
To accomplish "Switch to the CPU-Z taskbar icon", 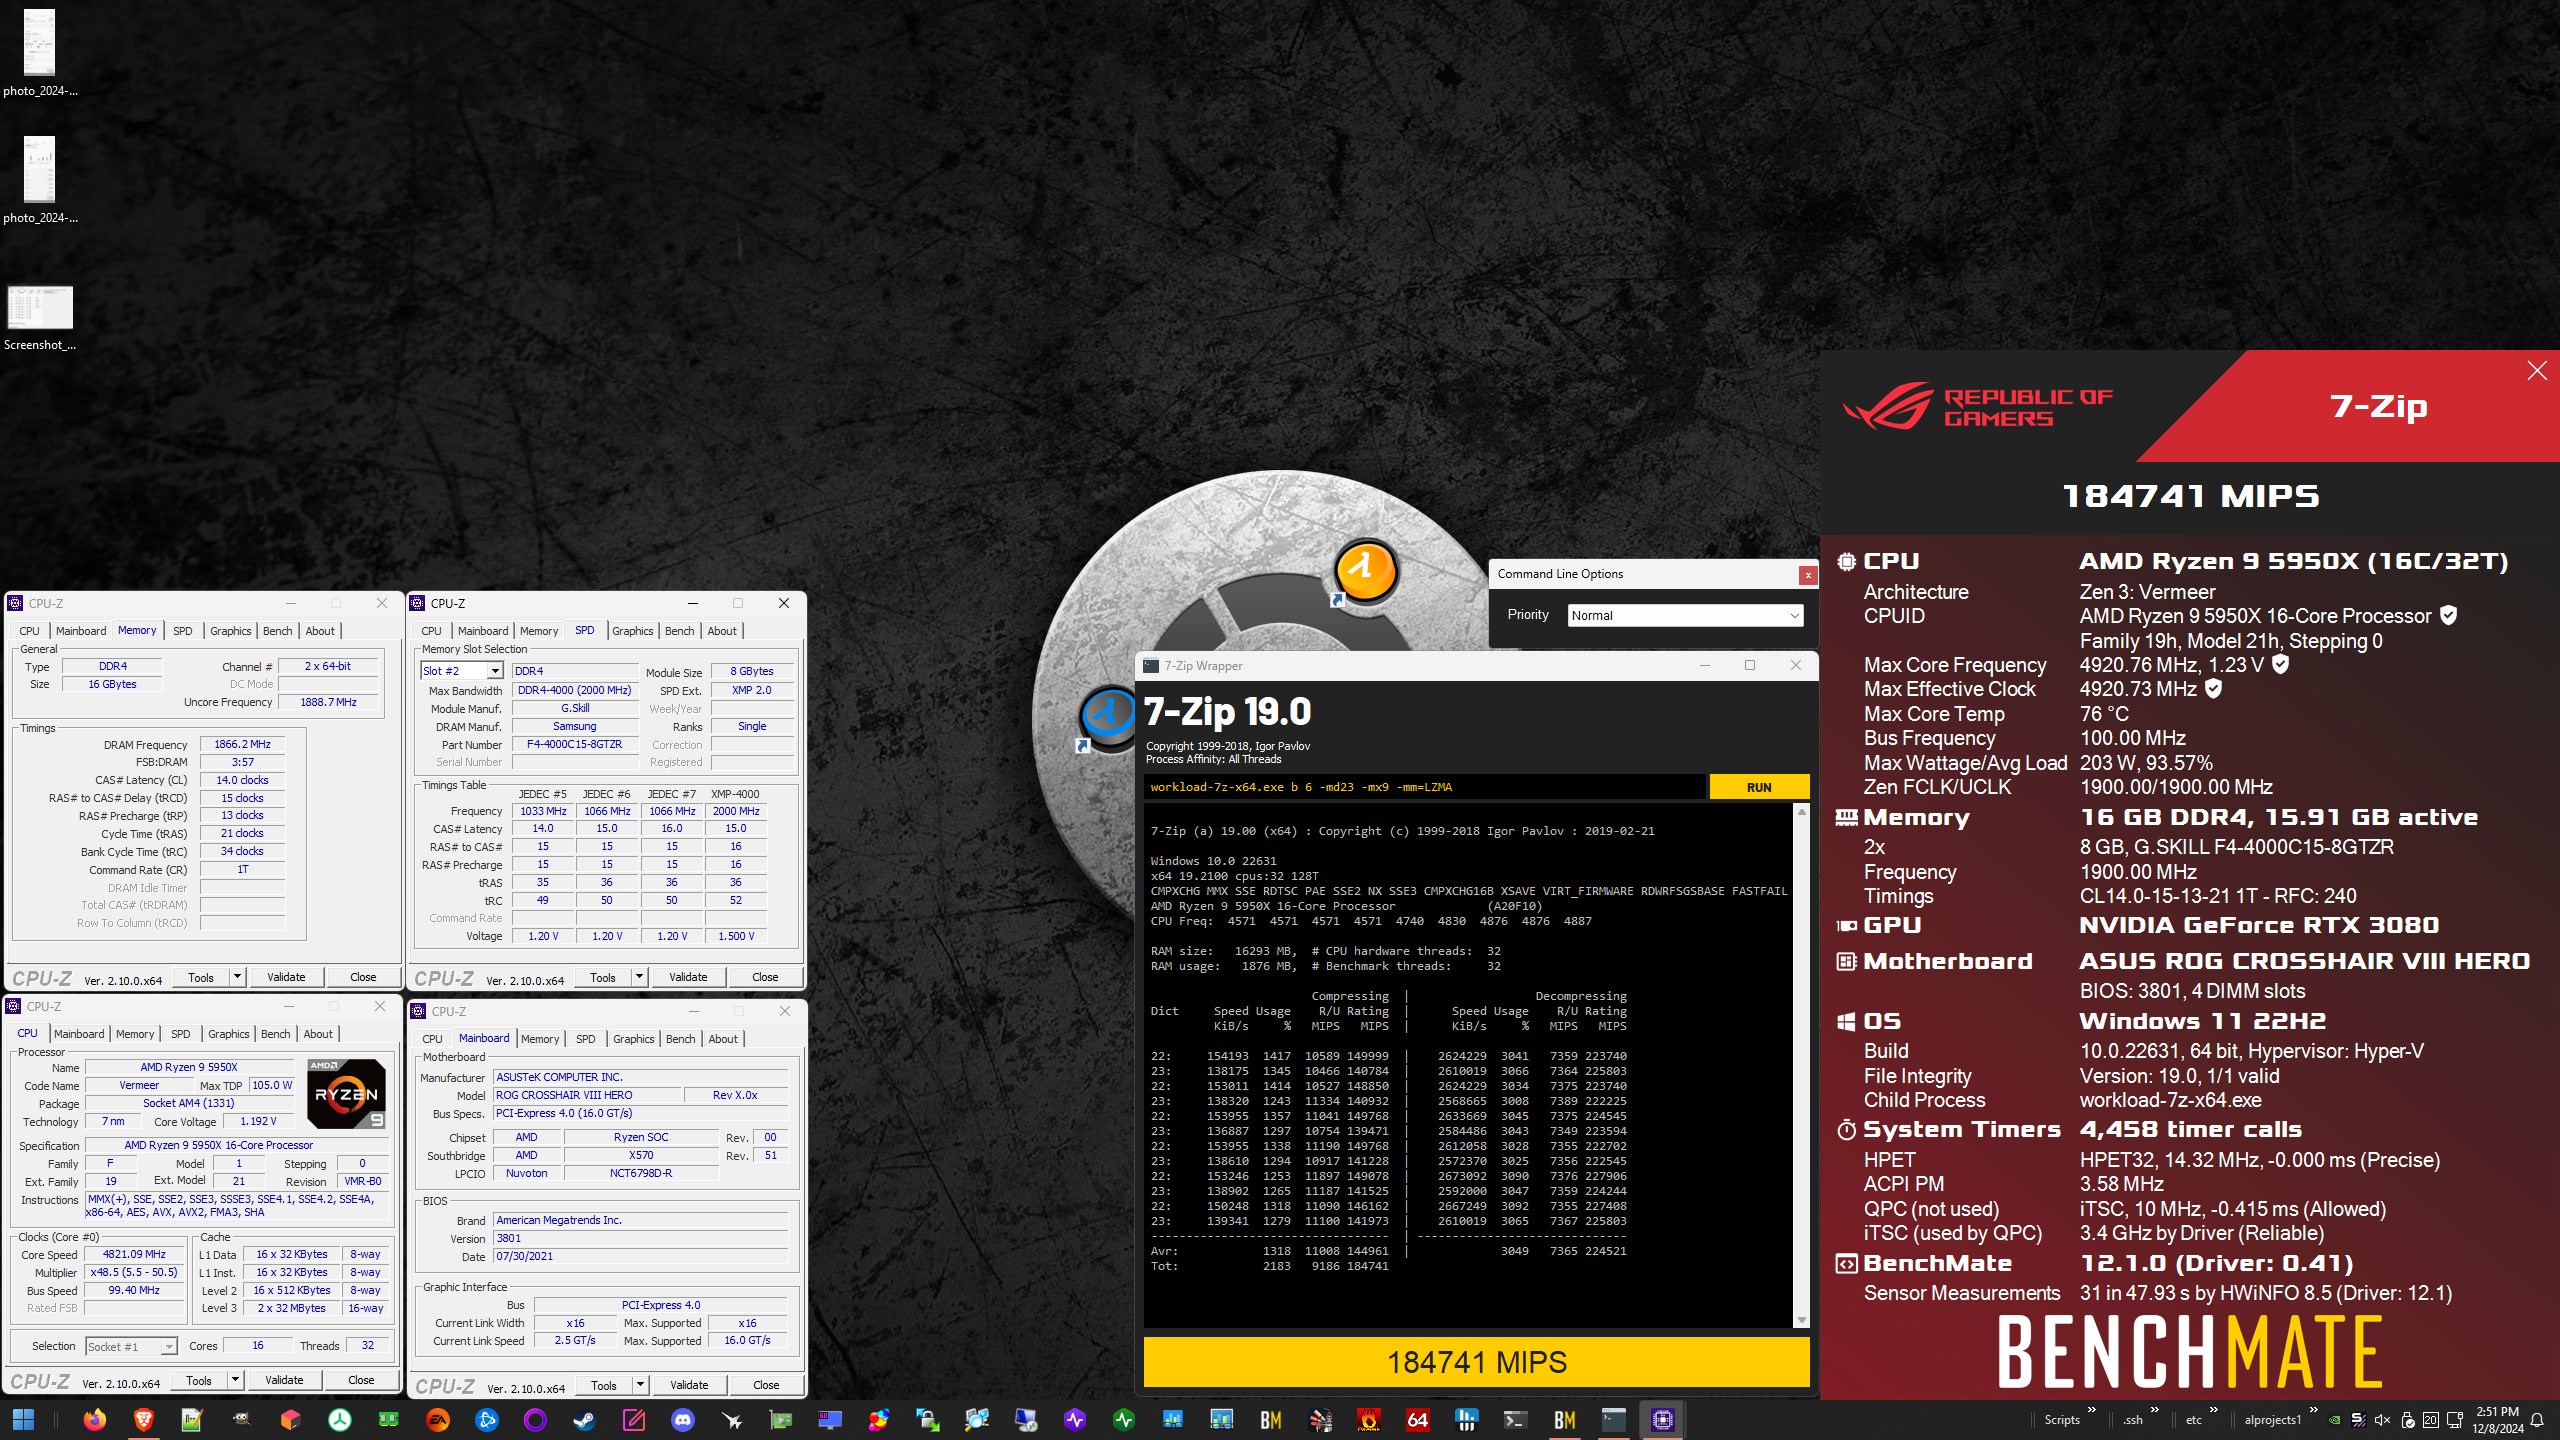I will 1663,1419.
